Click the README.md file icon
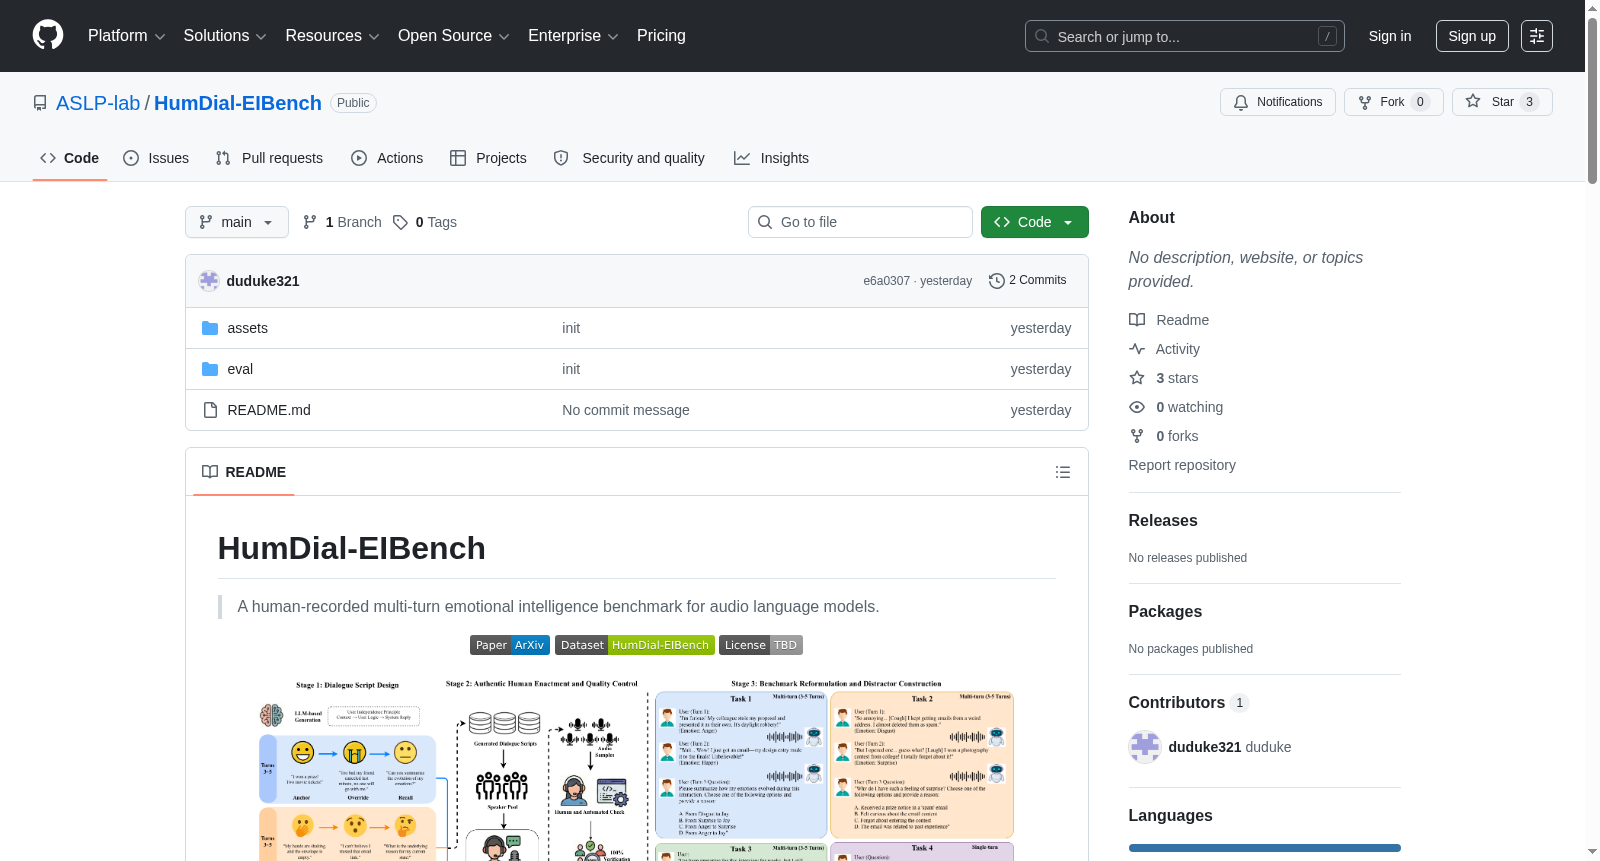Image resolution: width=1600 pixels, height=861 pixels. pos(210,410)
